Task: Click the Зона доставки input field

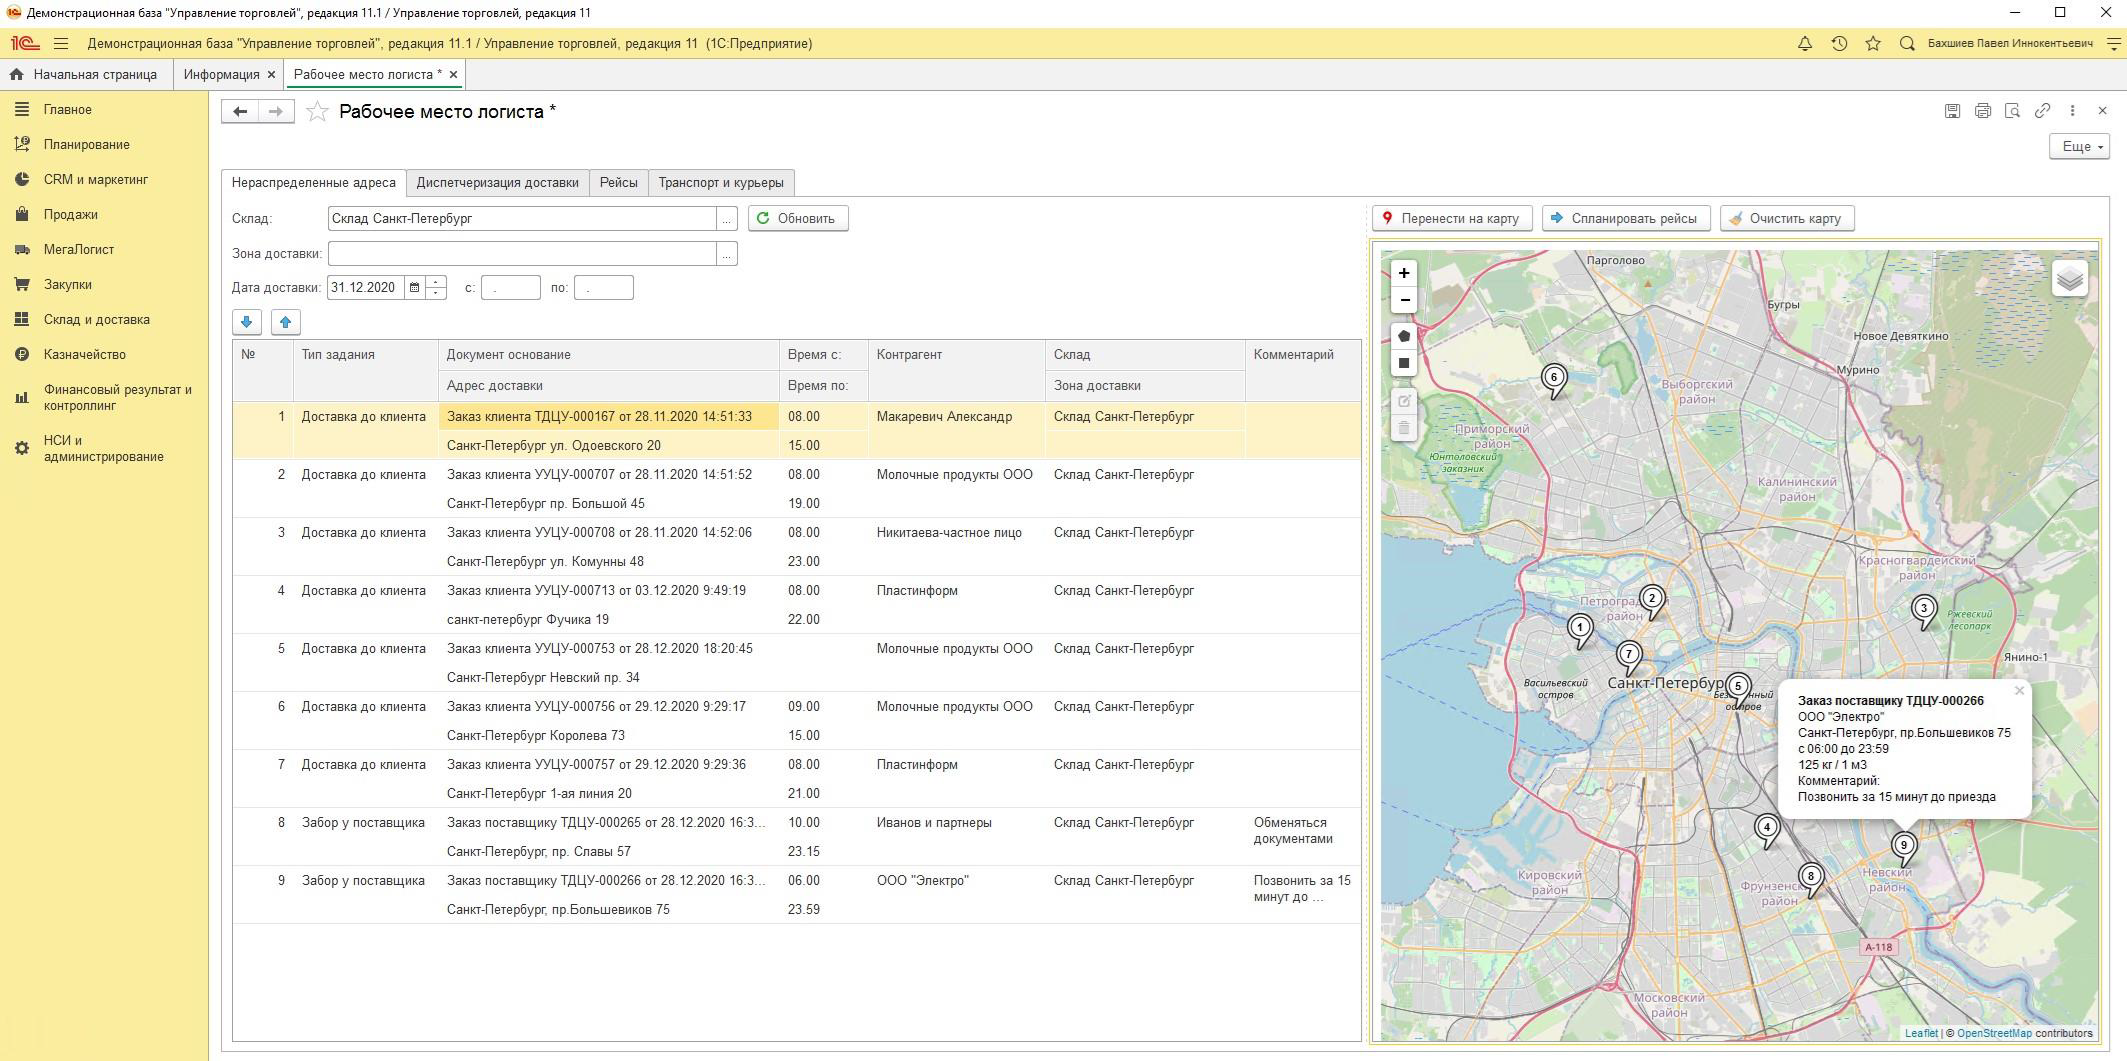Action: click(x=522, y=254)
